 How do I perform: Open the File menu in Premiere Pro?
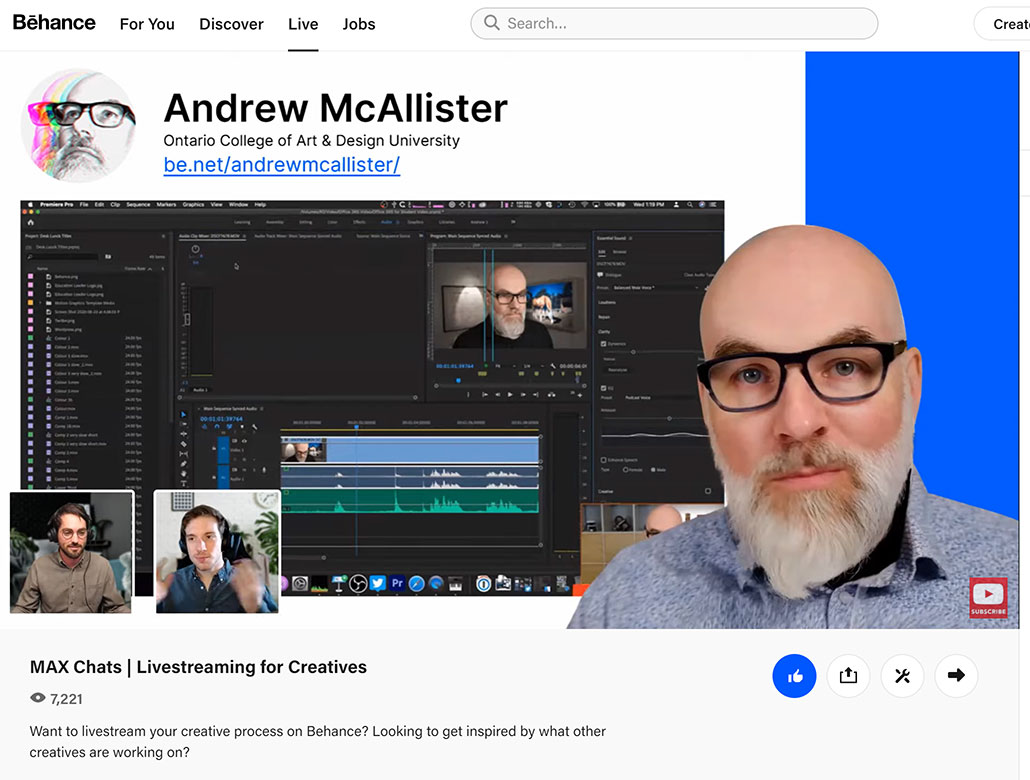coord(84,205)
